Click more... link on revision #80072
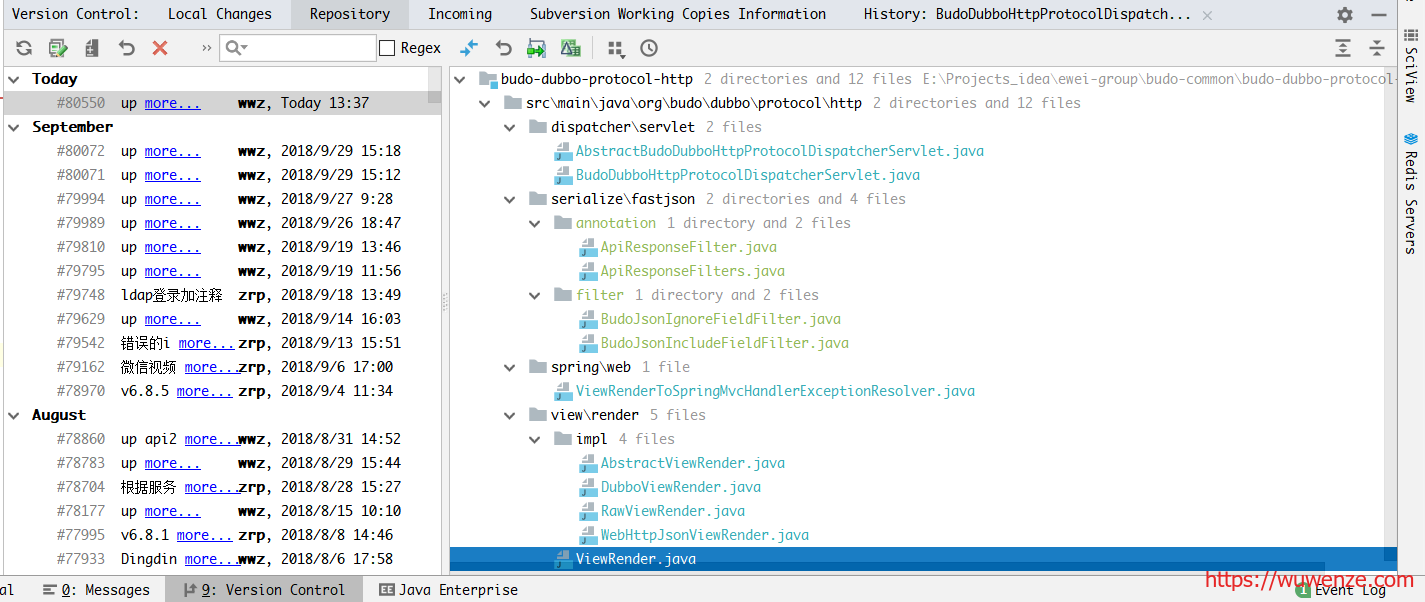The image size is (1425, 602). [172, 151]
